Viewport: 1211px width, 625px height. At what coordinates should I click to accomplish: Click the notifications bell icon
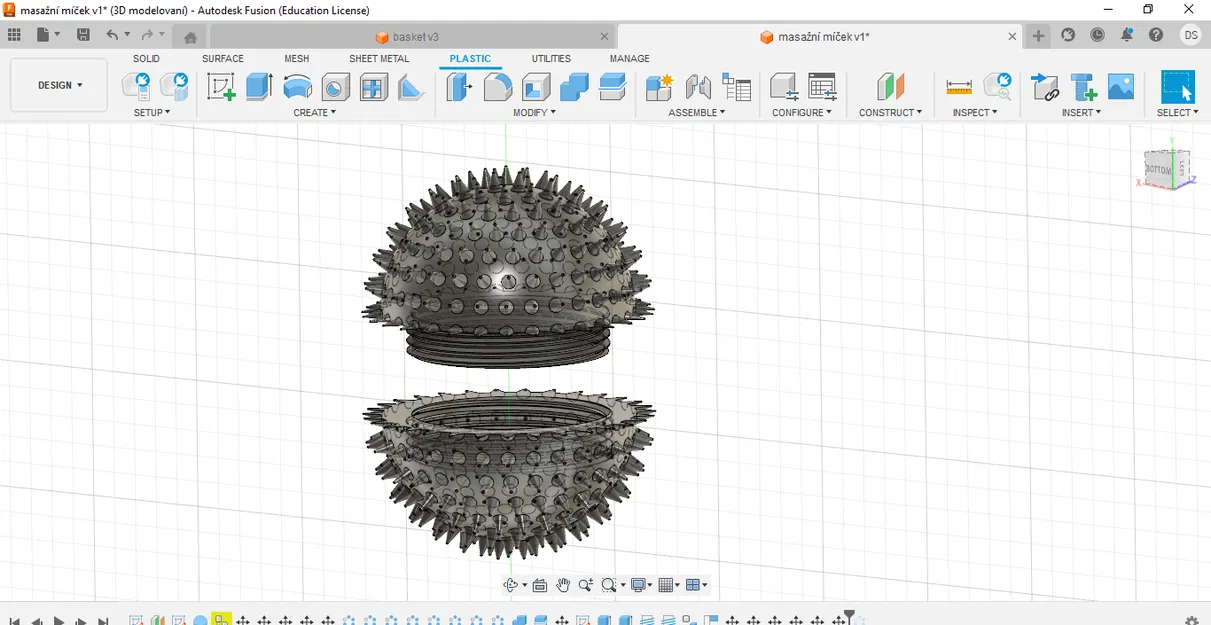pos(1127,35)
